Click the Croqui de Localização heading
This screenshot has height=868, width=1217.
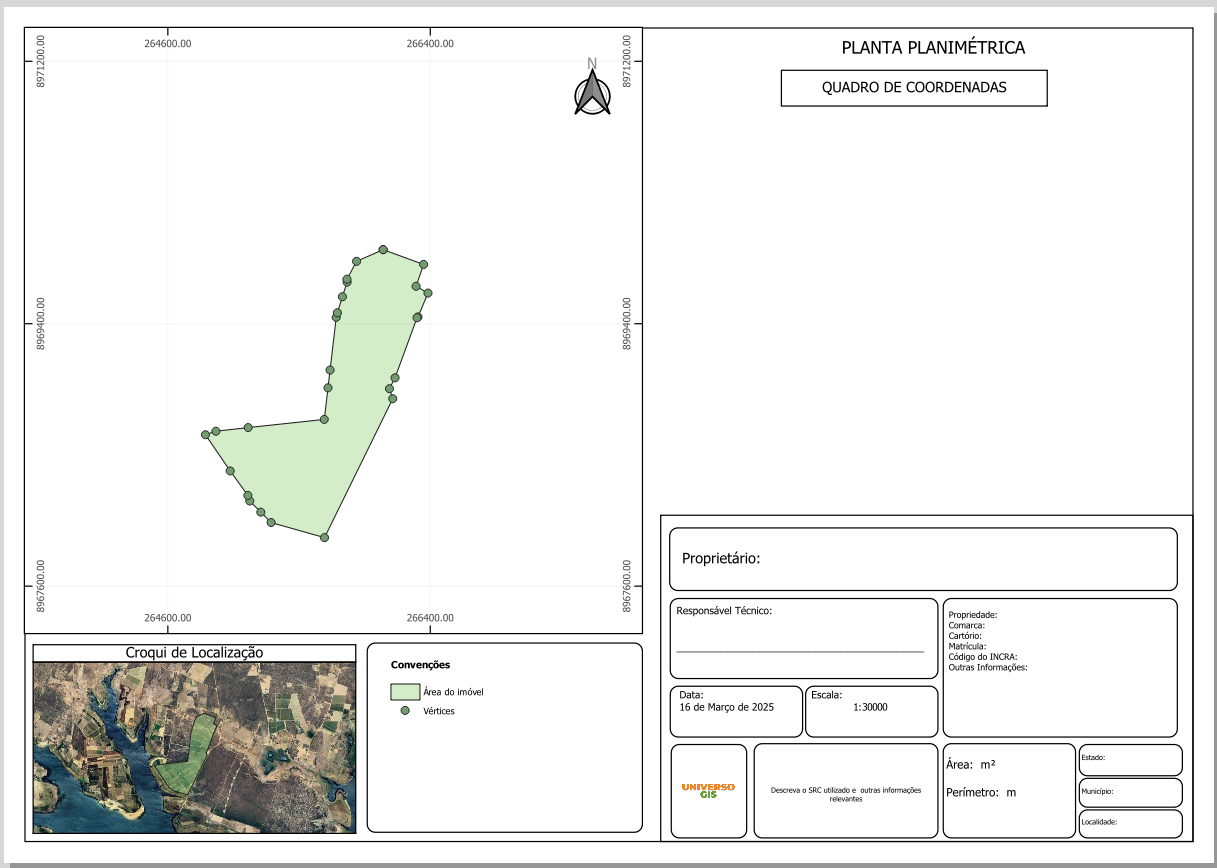194,653
